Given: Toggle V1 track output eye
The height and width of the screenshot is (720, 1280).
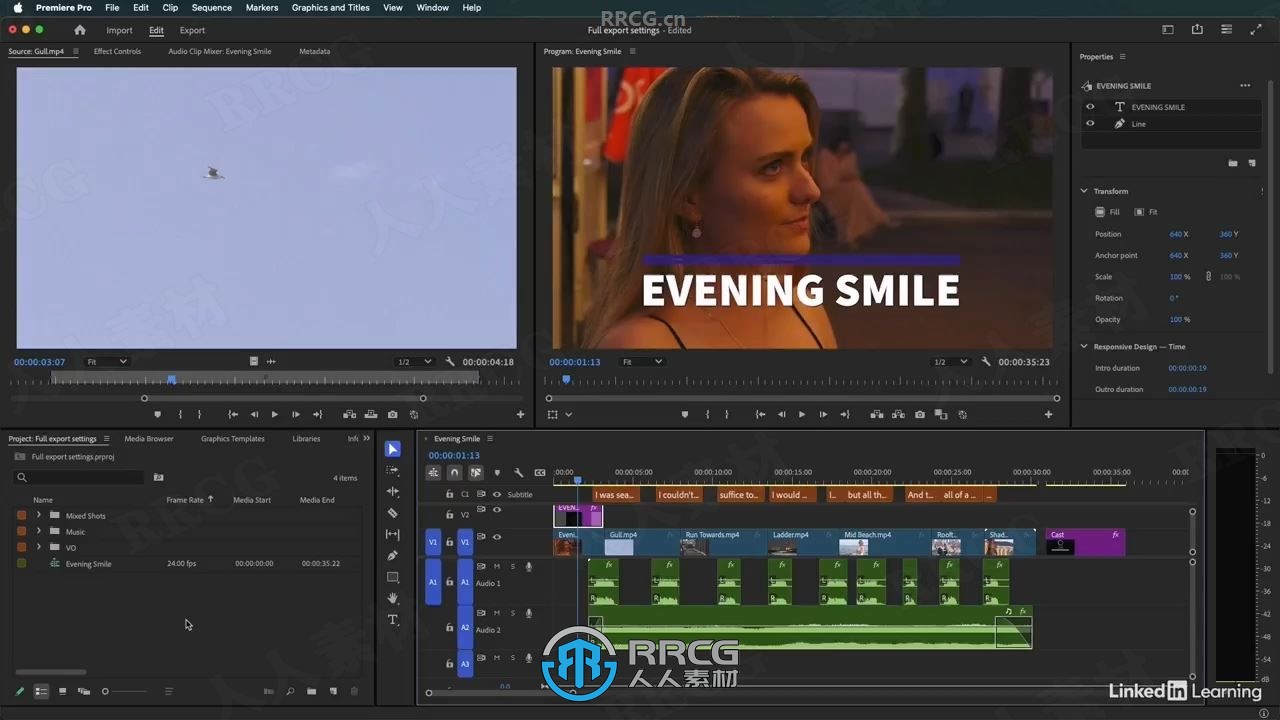Looking at the screenshot, I should coord(497,537).
